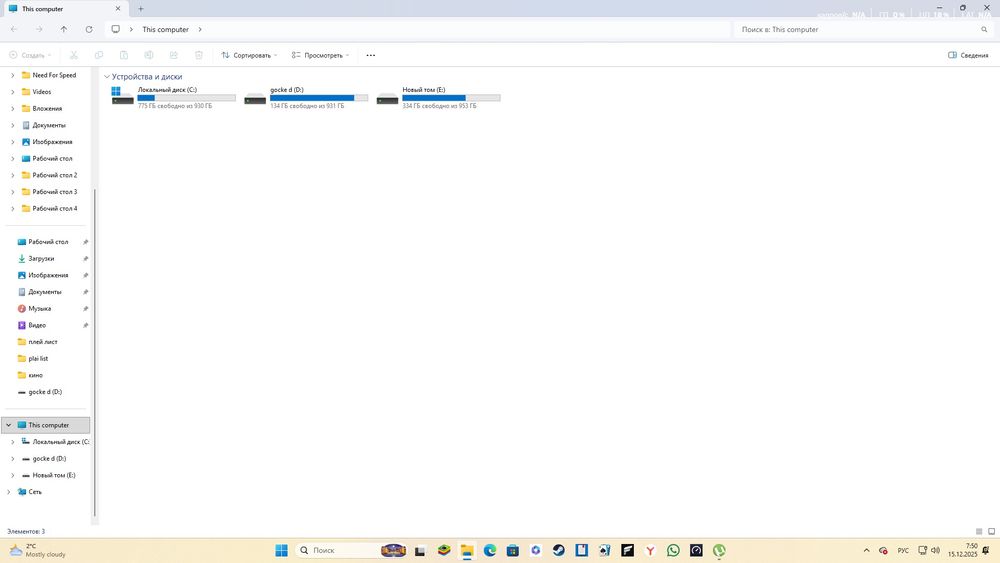Click gocke d (D:) usage bar

click(x=319, y=98)
